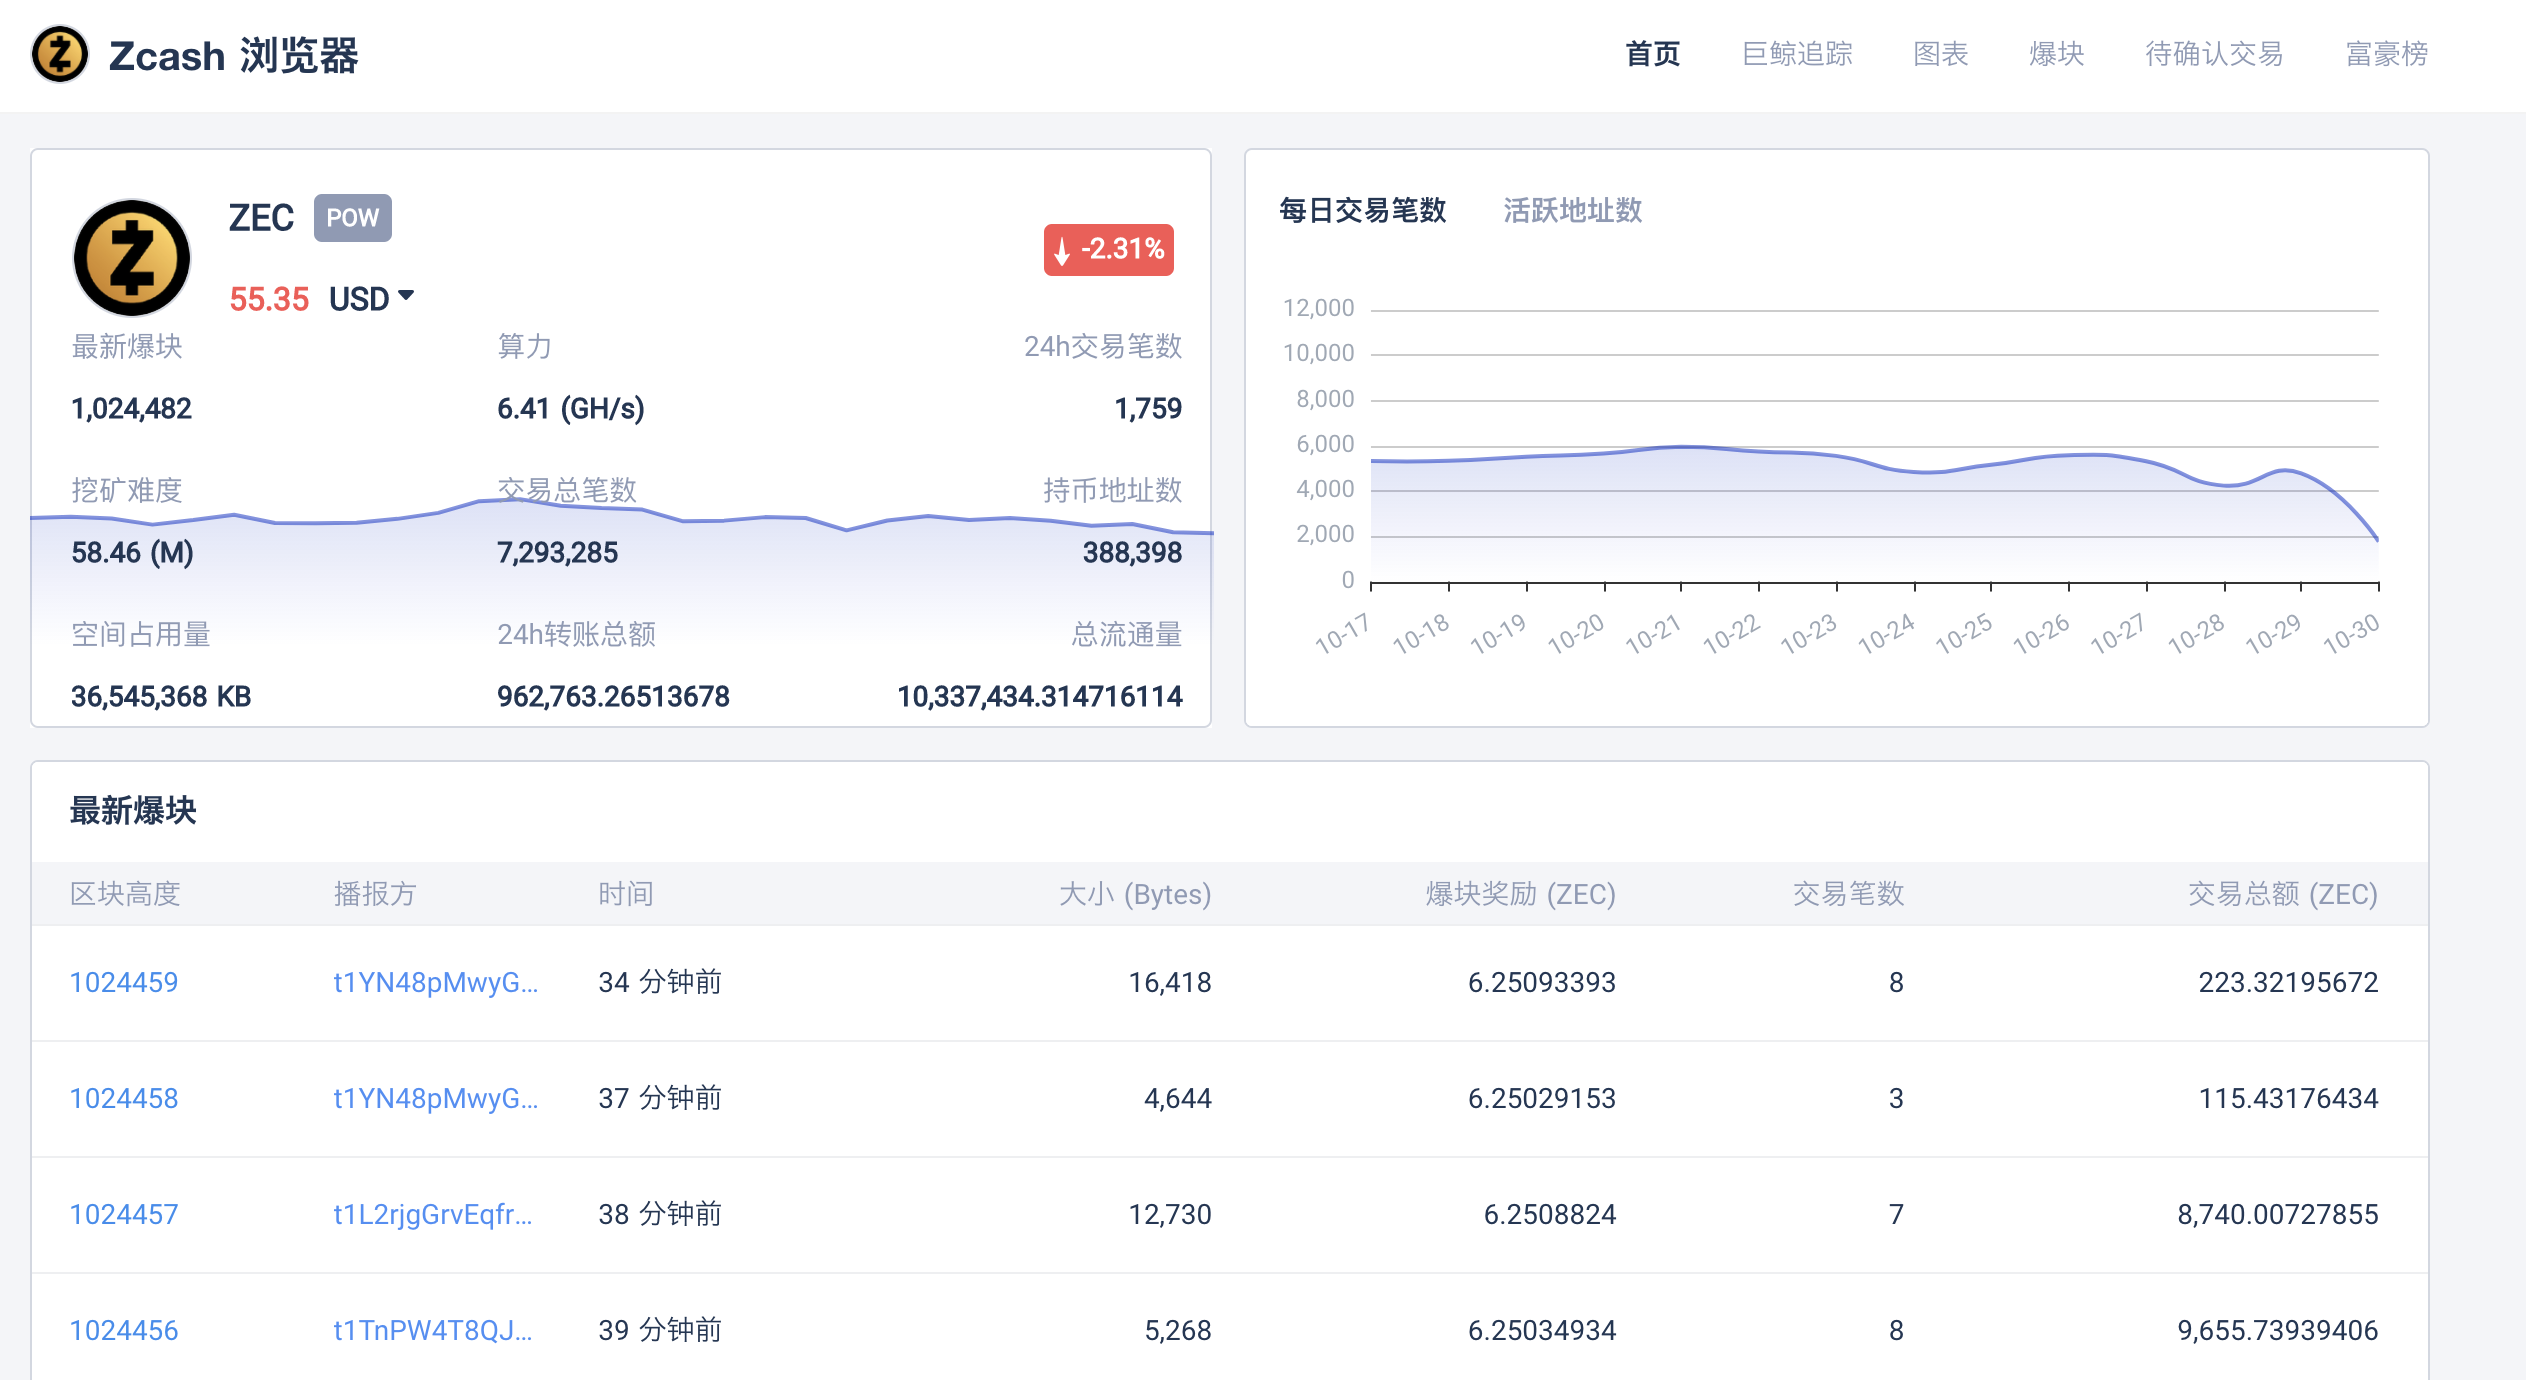Click the 交易总额 (ZEC) column header
The image size is (2526, 1380).
[x=2283, y=894]
